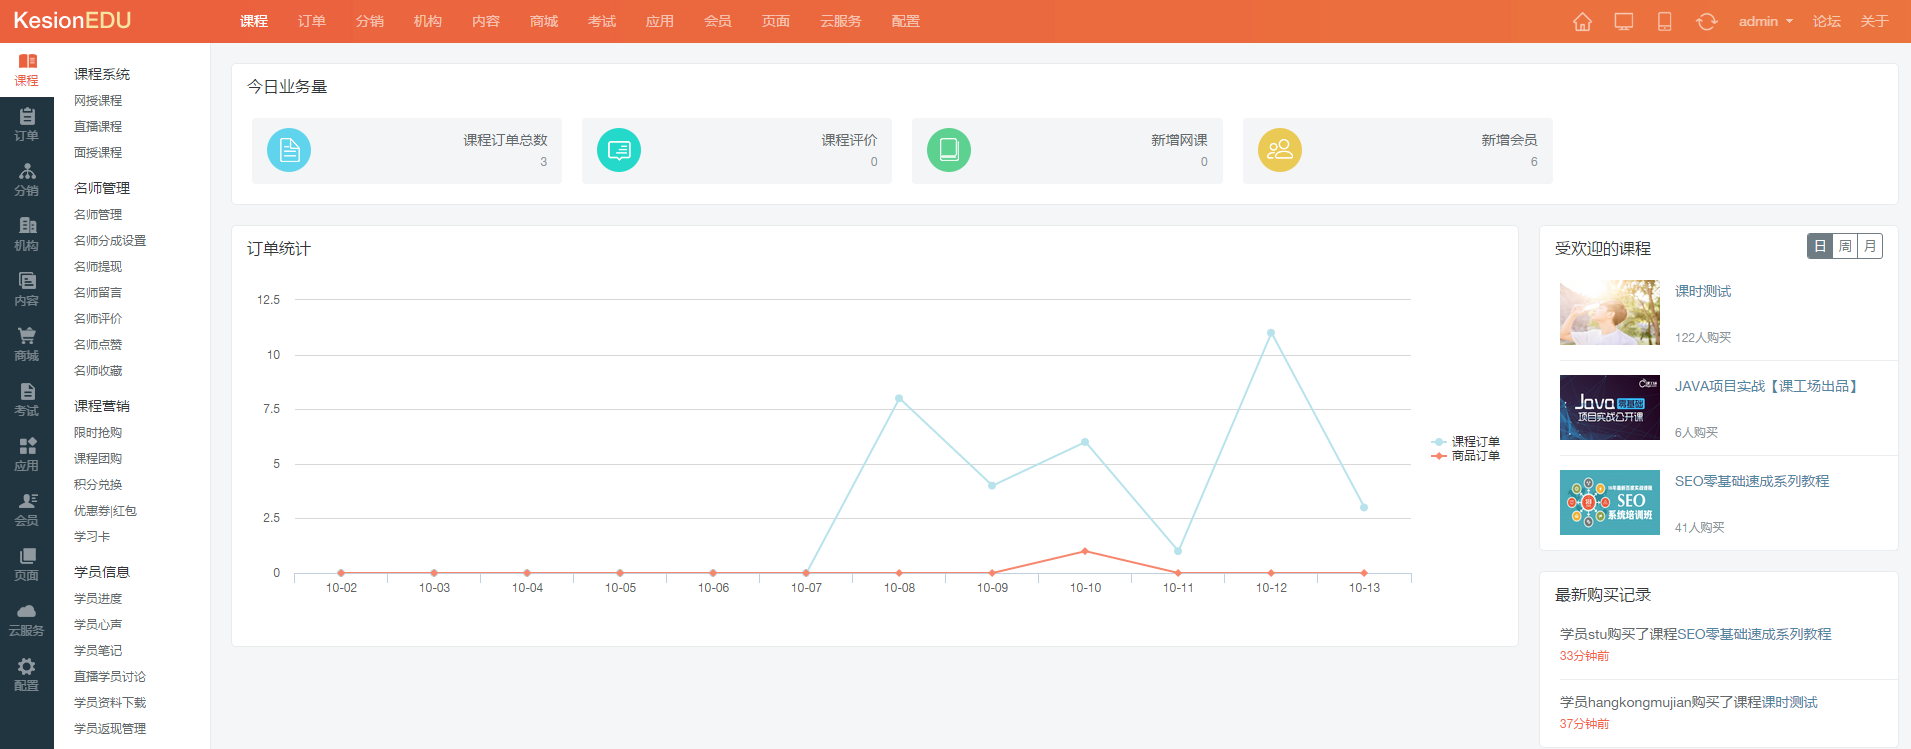
Task: Open the mobile preview phone icon
Action: [1665, 22]
